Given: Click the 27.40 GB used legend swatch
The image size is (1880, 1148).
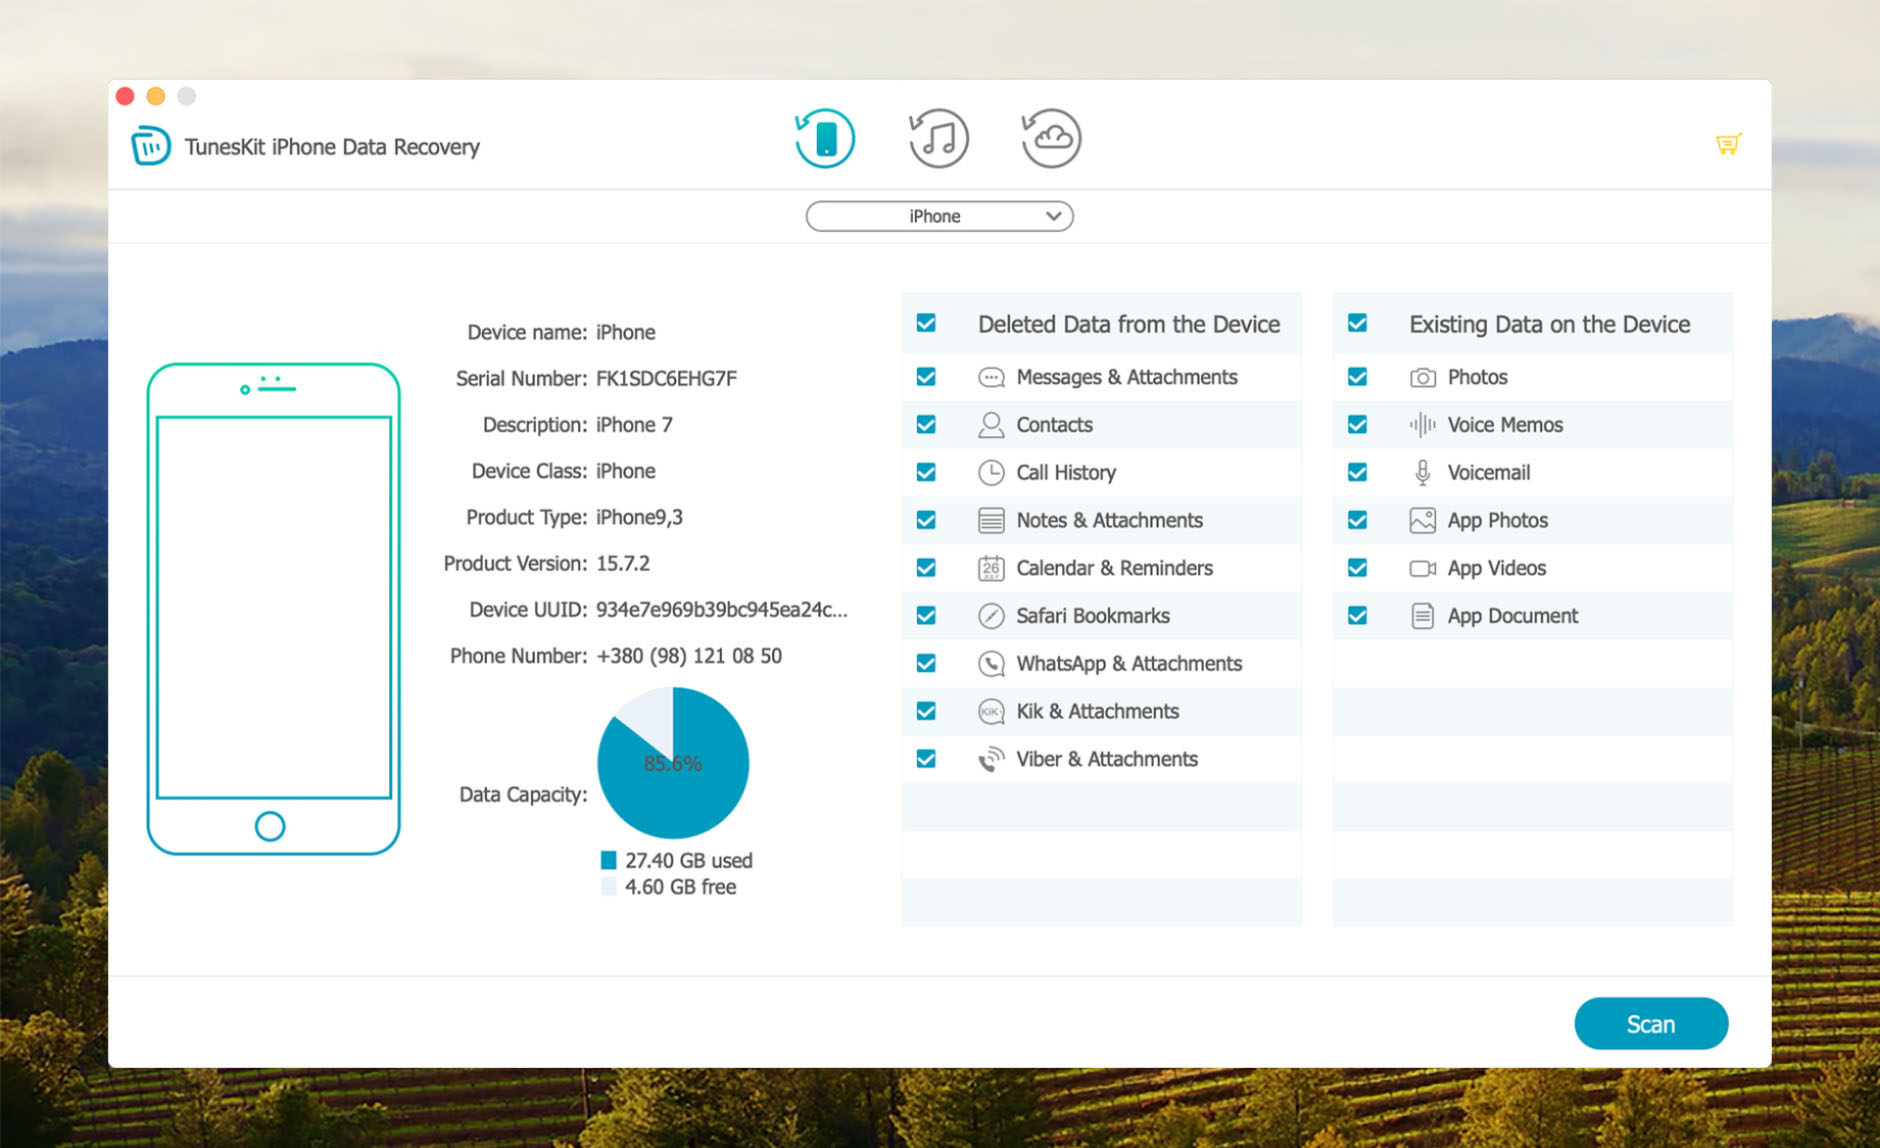Looking at the screenshot, I should tap(608, 860).
